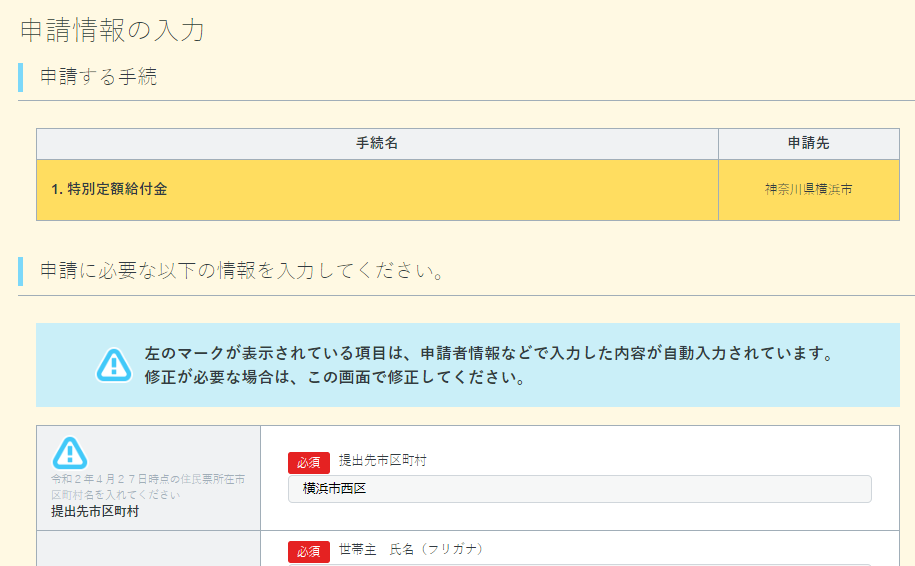Click the gray hint text 令和２年４月２７日時点の住民票所在市区町村名
Image resolution: width=915 pixels, height=566 pixels.
point(148,487)
